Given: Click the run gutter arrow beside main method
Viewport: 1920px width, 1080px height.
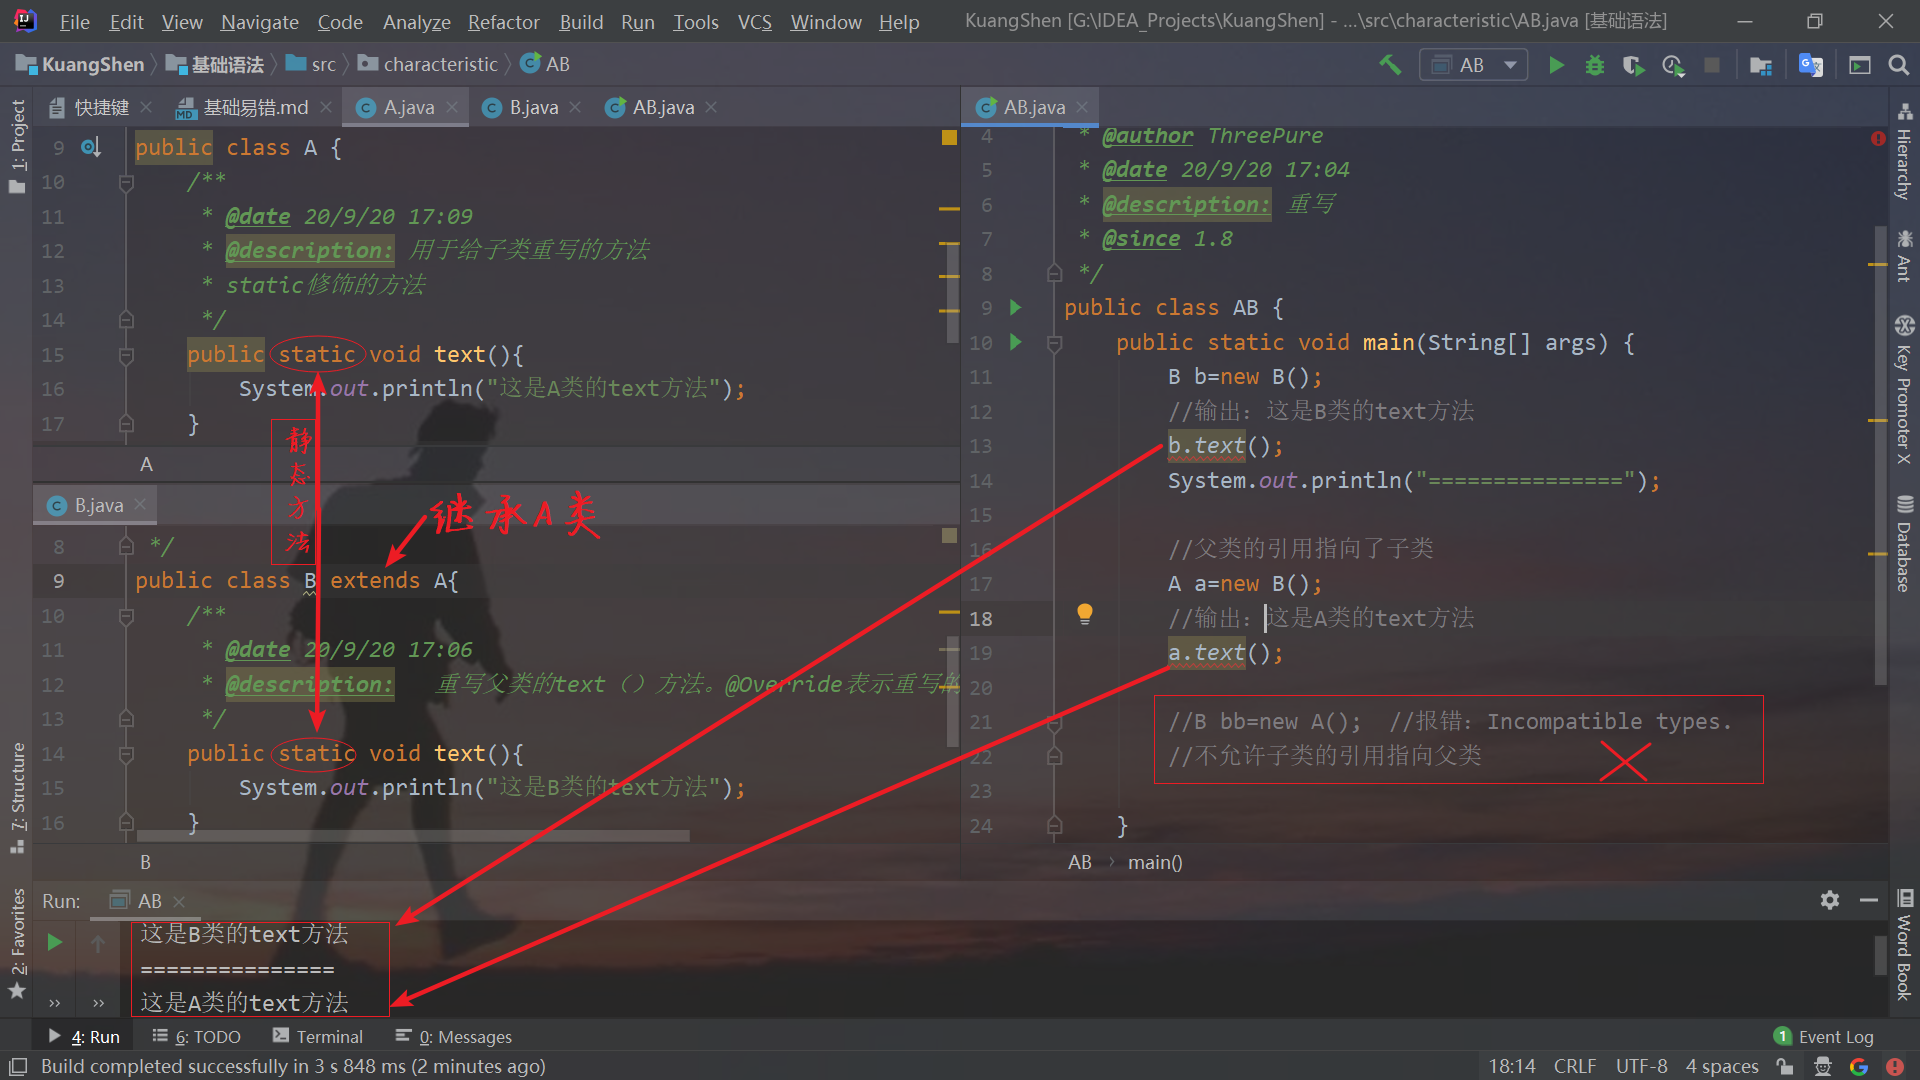Looking at the screenshot, I should 1016,342.
